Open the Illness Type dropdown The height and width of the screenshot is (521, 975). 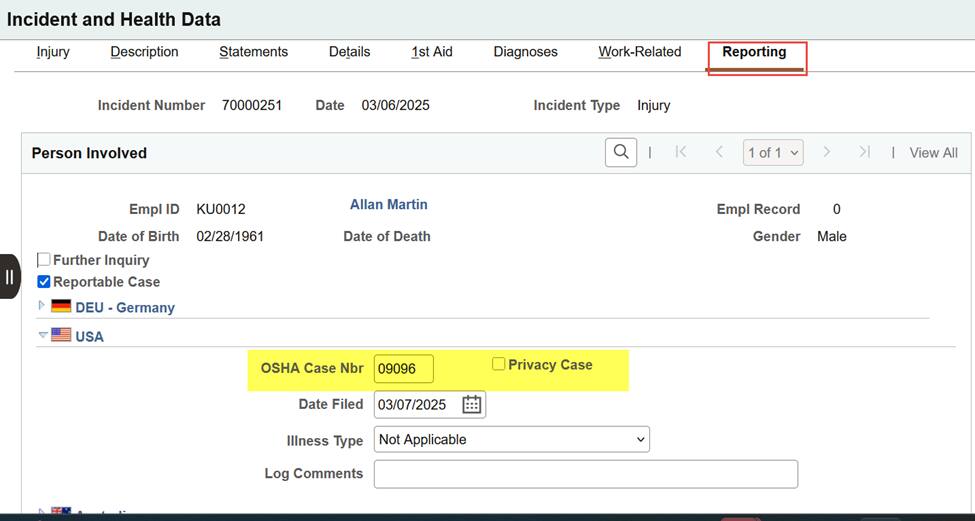click(511, 439)
